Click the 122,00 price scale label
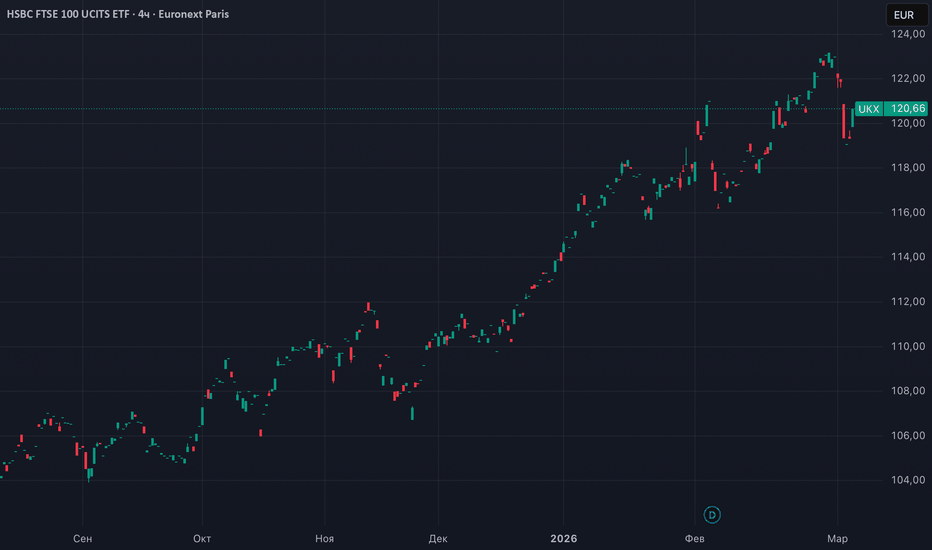The height and width of the screenshot is (550, 932). point(905,78)
